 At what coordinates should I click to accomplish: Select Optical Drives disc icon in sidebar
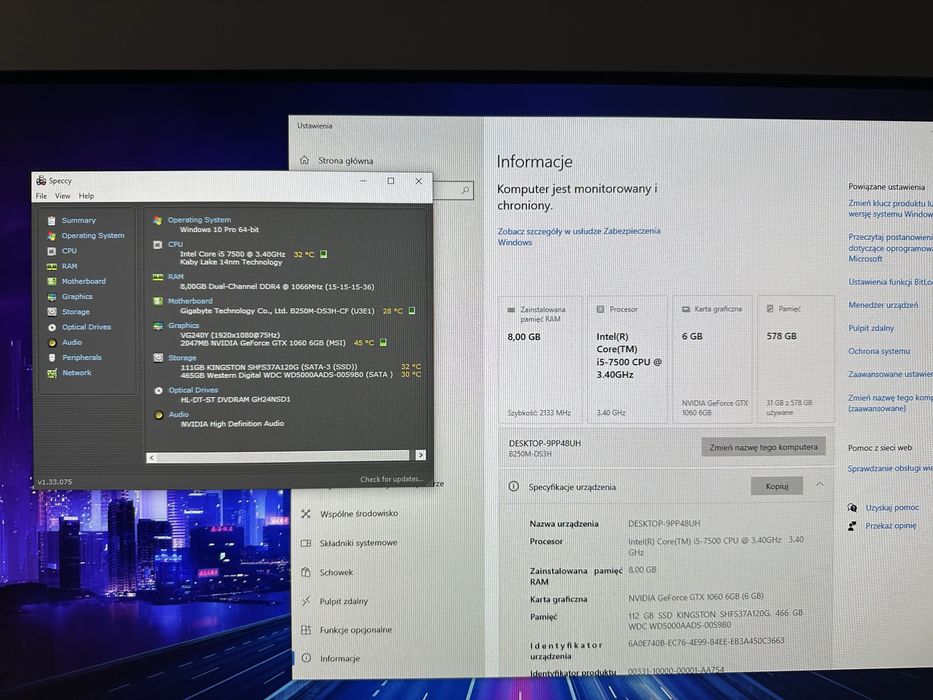[x=52, y=327]
